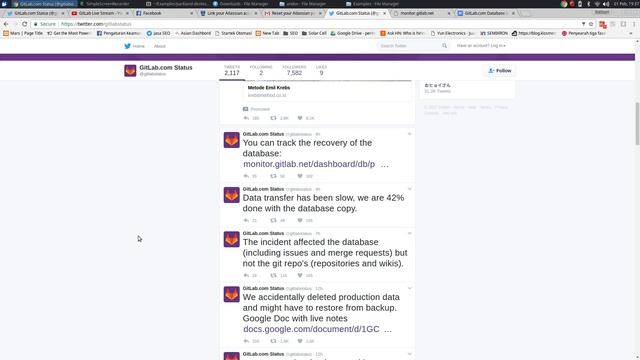640x360 pixels.
Task: Switch to the GitLab Live Stream tab
Action: (100, 13)
